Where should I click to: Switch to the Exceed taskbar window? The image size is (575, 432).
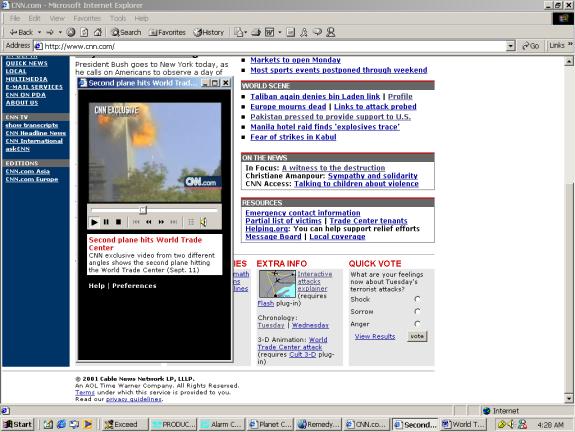(125, 424)
